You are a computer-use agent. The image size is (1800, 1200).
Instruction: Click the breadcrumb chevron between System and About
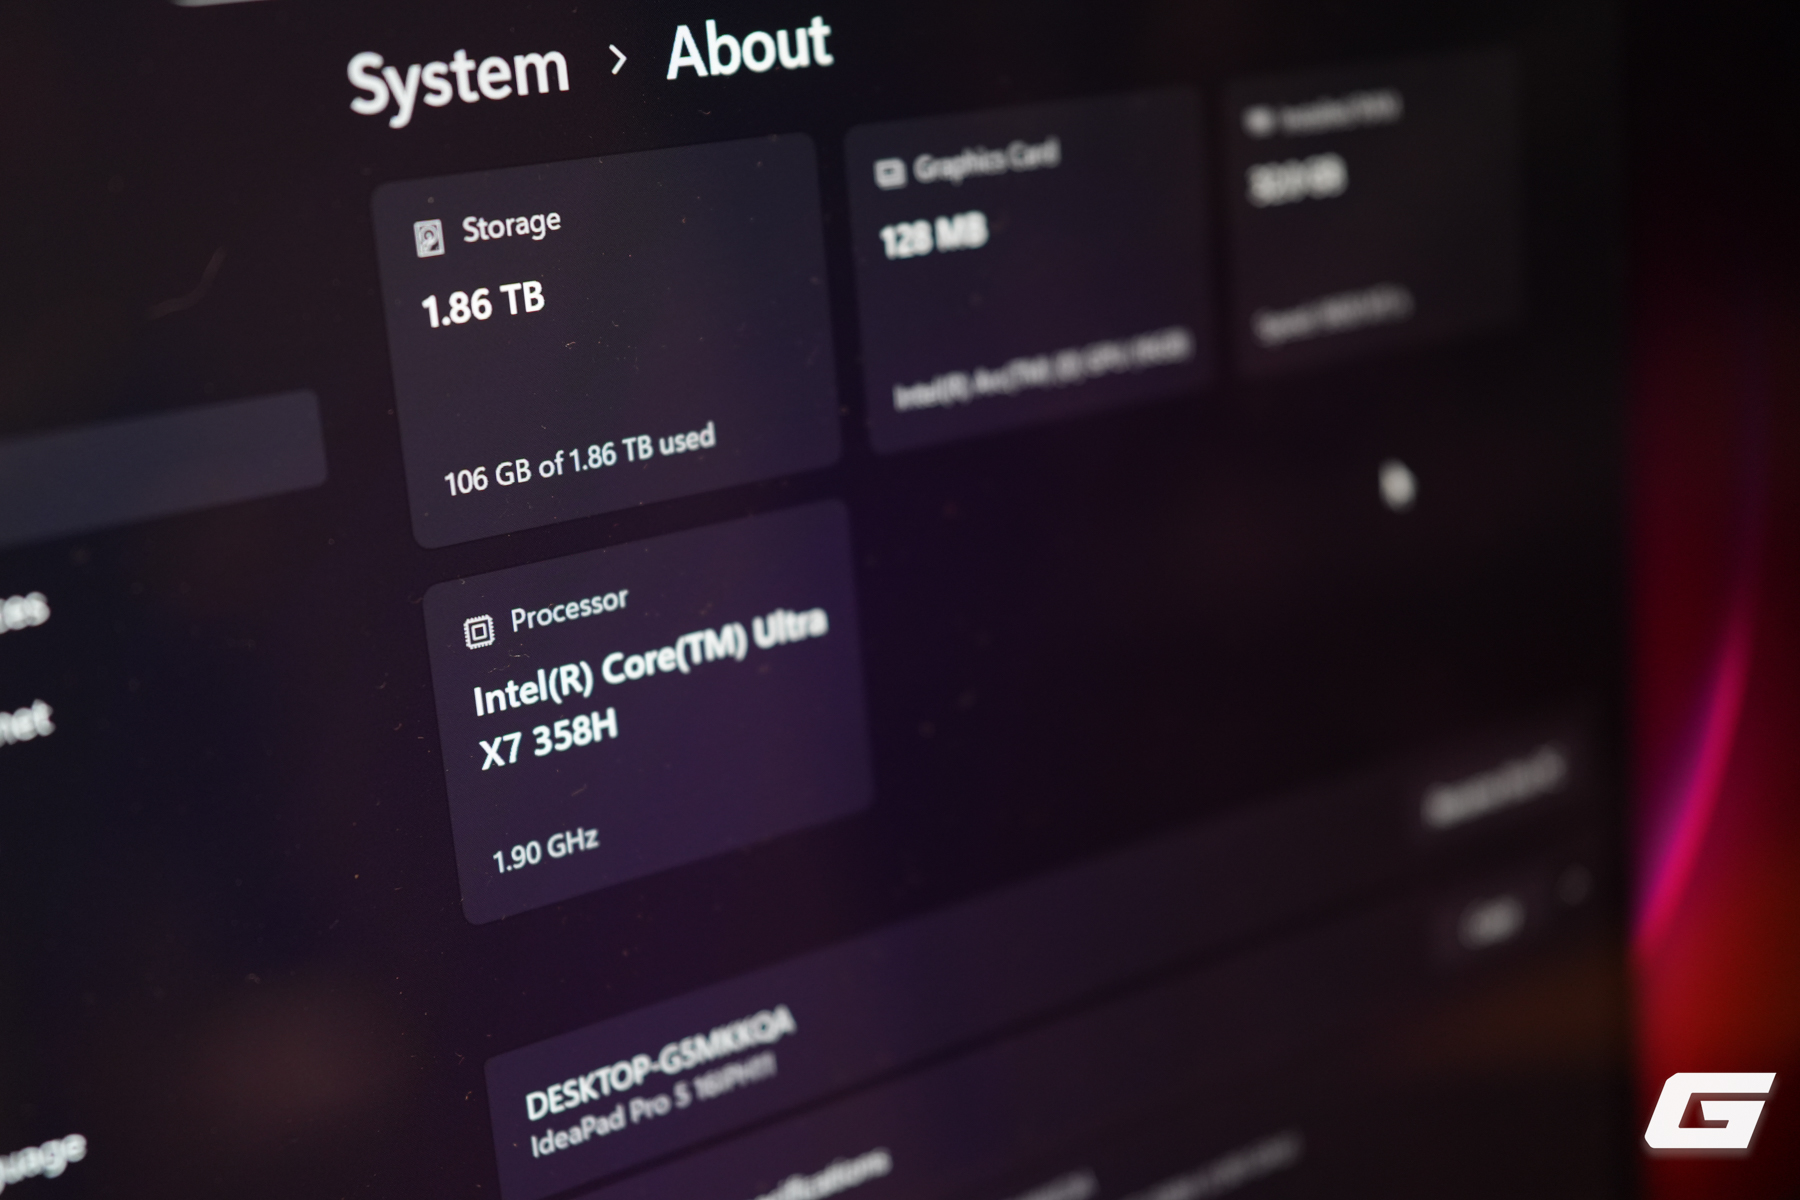click(x=618, y=60)
